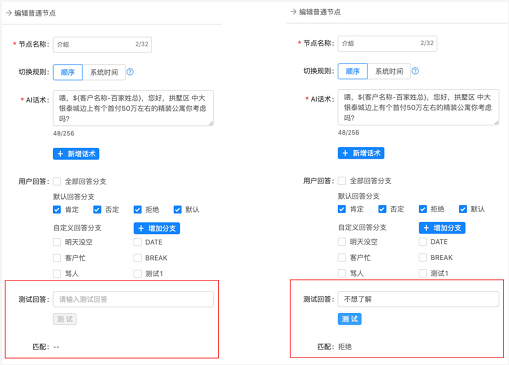Screen dimensions: 509x365
Task: Click the help icon beside 系统时间 in right panel
Action: (415, 71)
